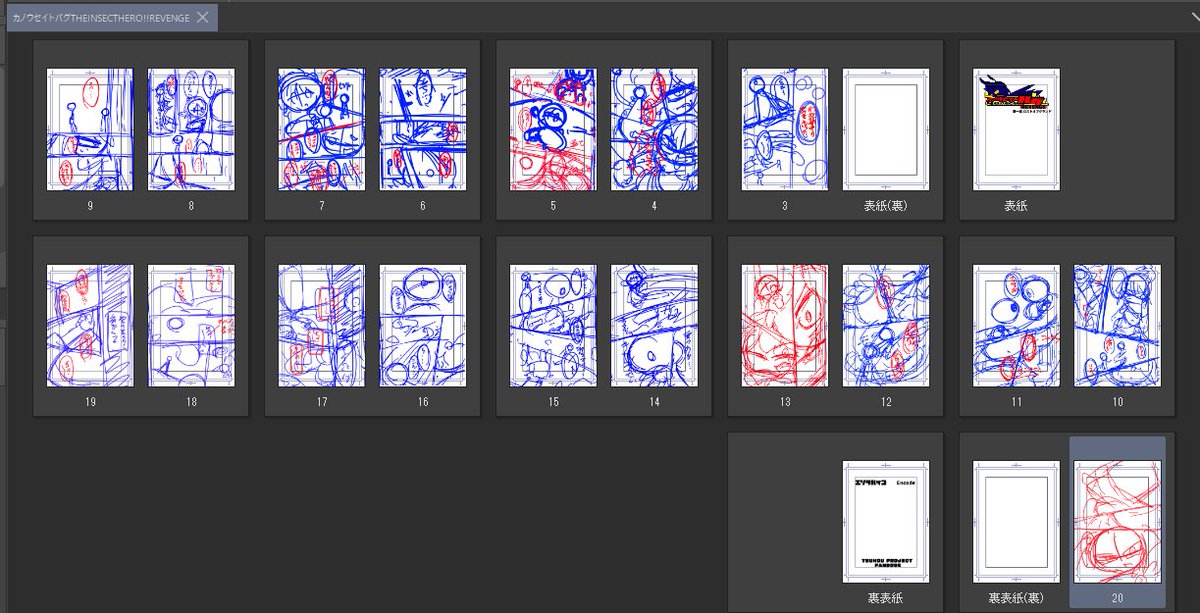1200x613 pixels.
Task: Select page 14 thumbnail
Action: 654,326
